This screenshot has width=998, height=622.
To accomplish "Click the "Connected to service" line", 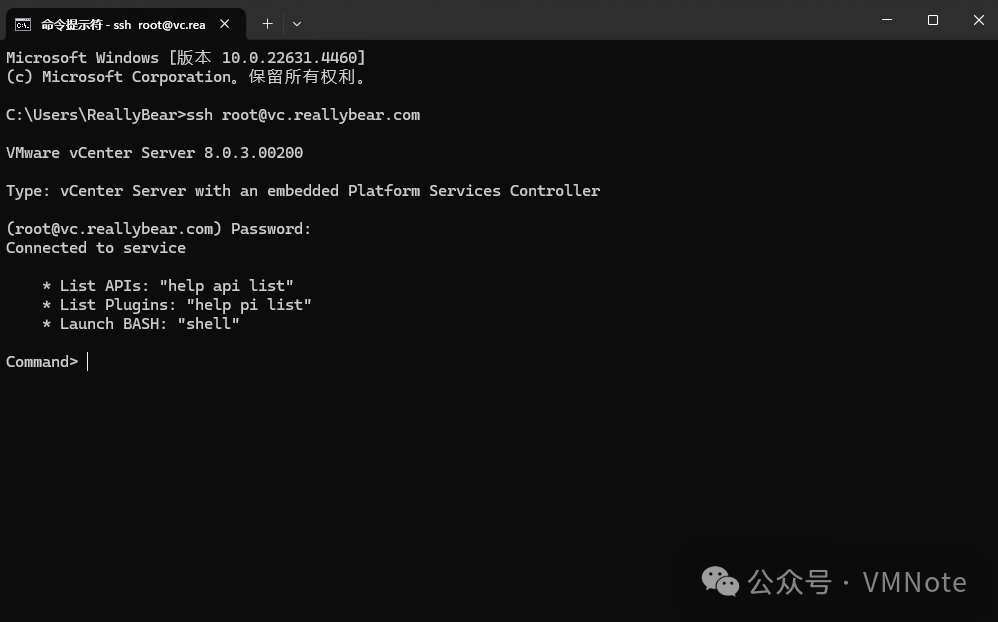I will click(x=96, y=248).
